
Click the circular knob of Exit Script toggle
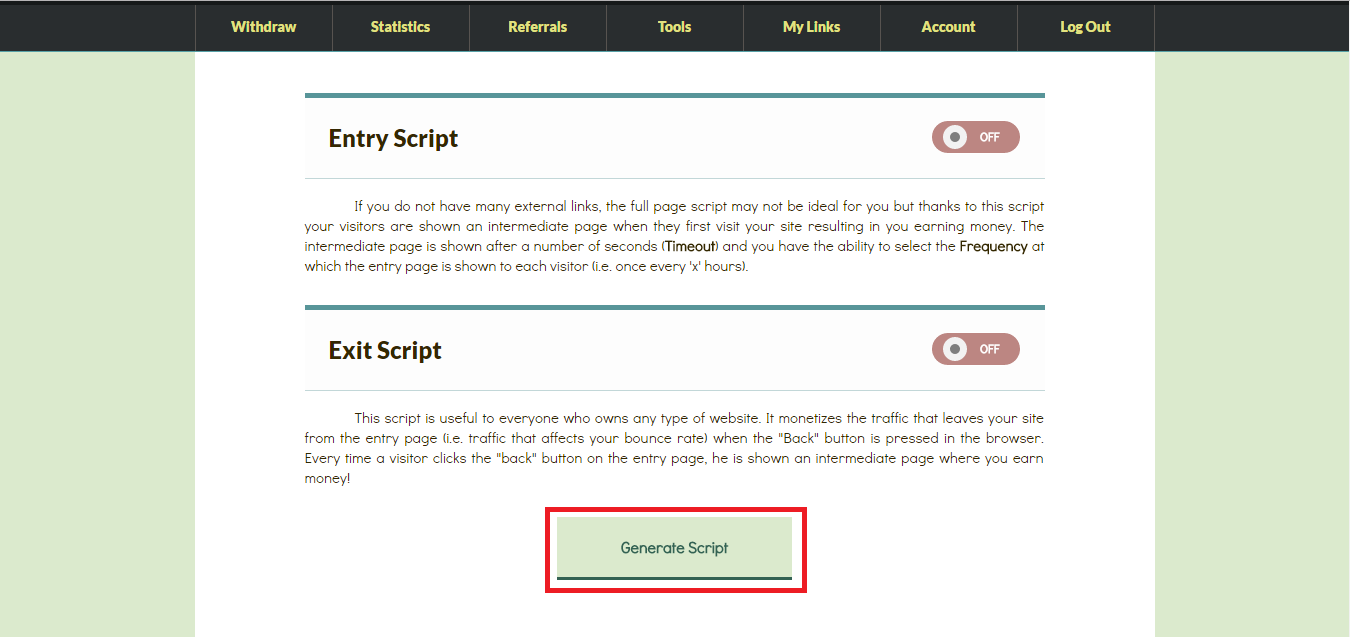tap(956, 349)
